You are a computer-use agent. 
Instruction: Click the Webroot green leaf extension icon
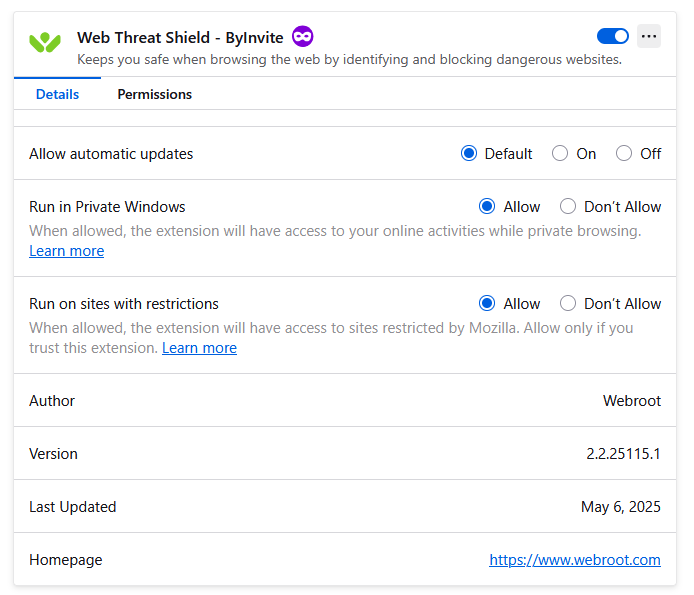pyautogui.click(x=45, y=42)
